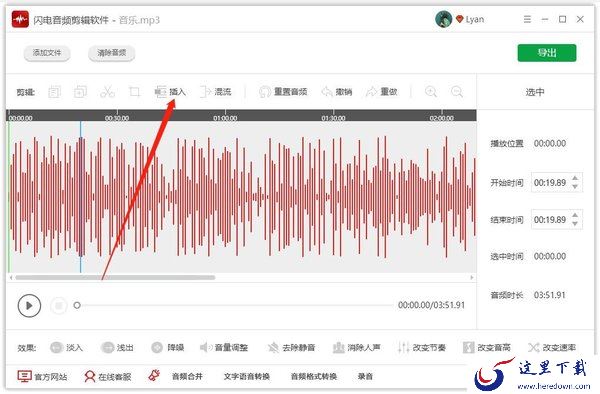Undo with the 撤销 button
Screen dimensions: 600x394
337,92
